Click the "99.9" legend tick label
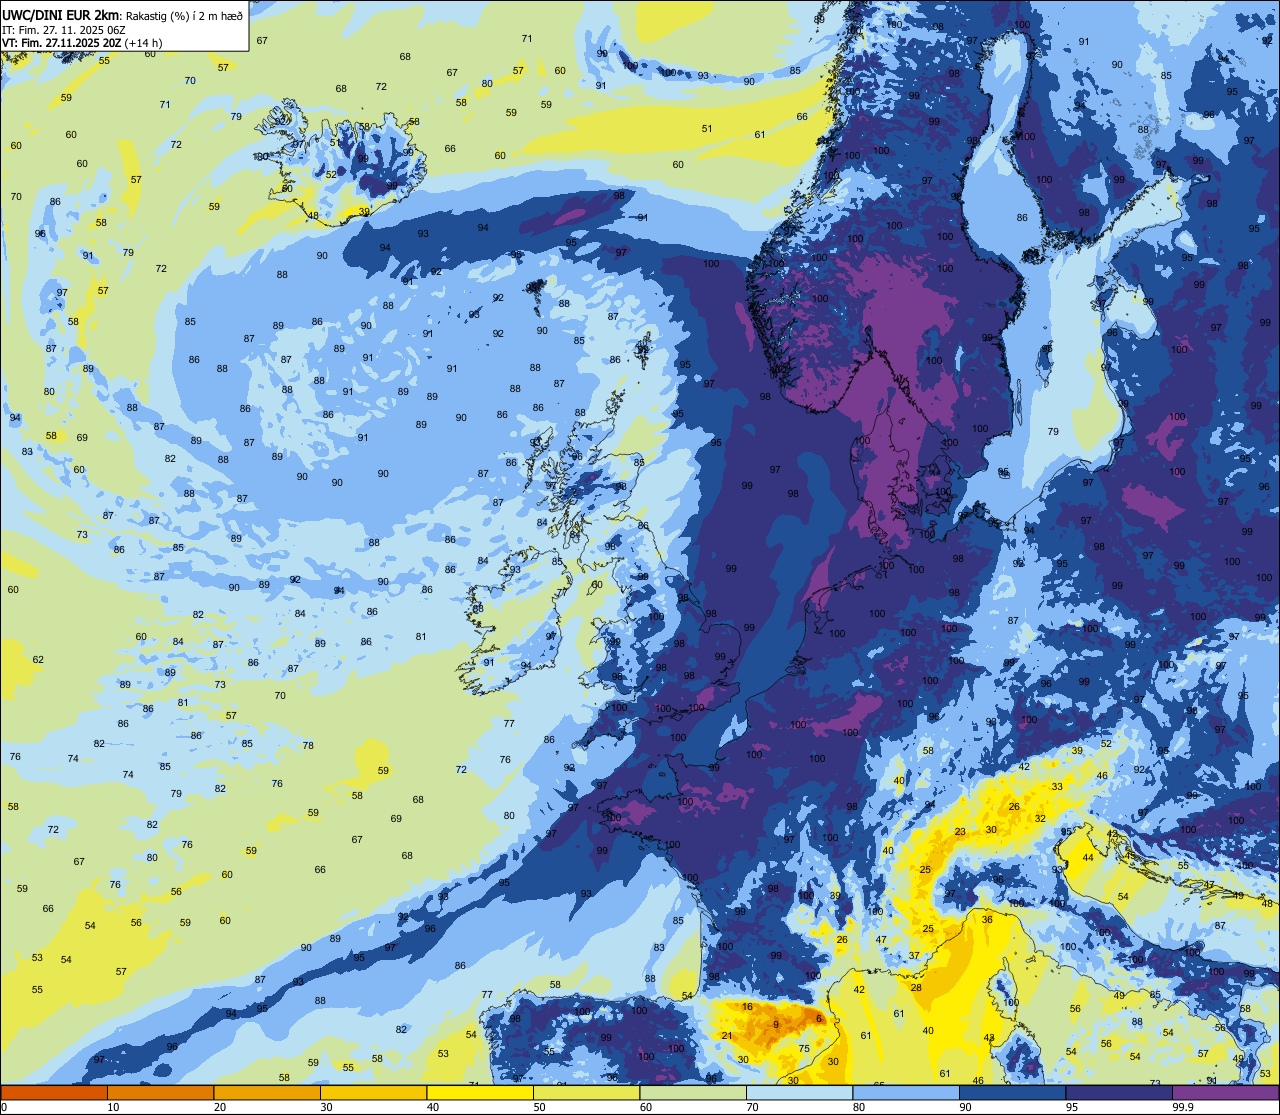This screenshot has width=1280, height=1115. [x=1184, y=1107]
